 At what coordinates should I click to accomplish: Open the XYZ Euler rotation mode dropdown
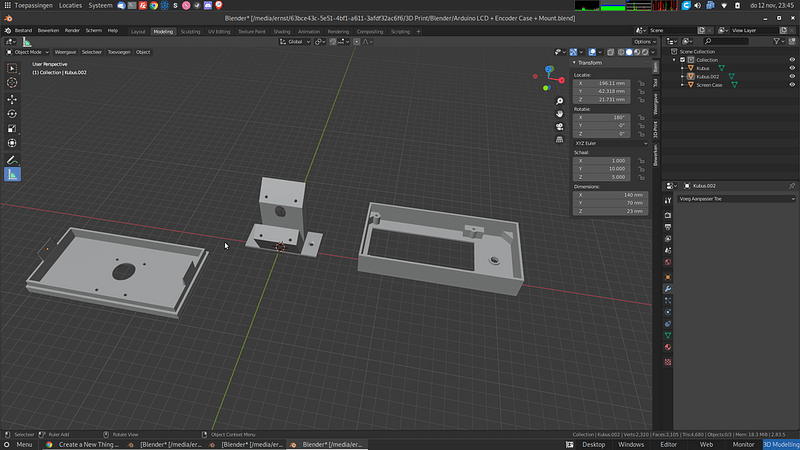tap(611, 143)
